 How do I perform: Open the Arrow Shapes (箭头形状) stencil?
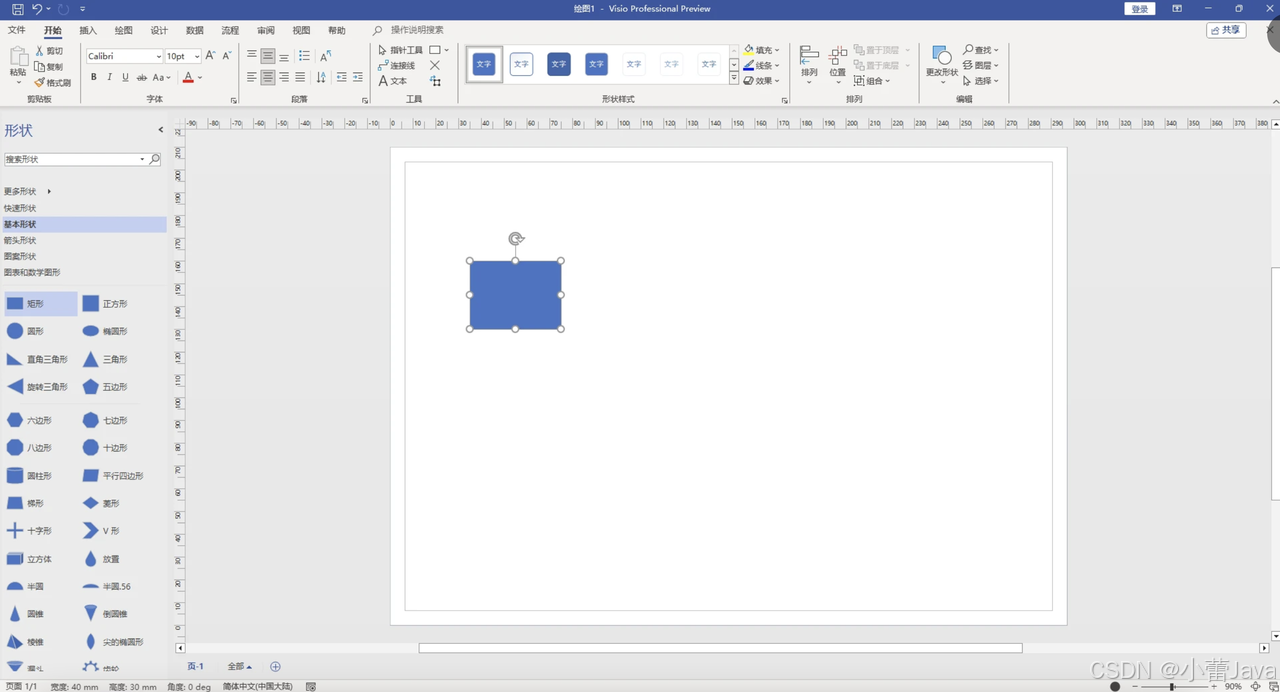20,240
